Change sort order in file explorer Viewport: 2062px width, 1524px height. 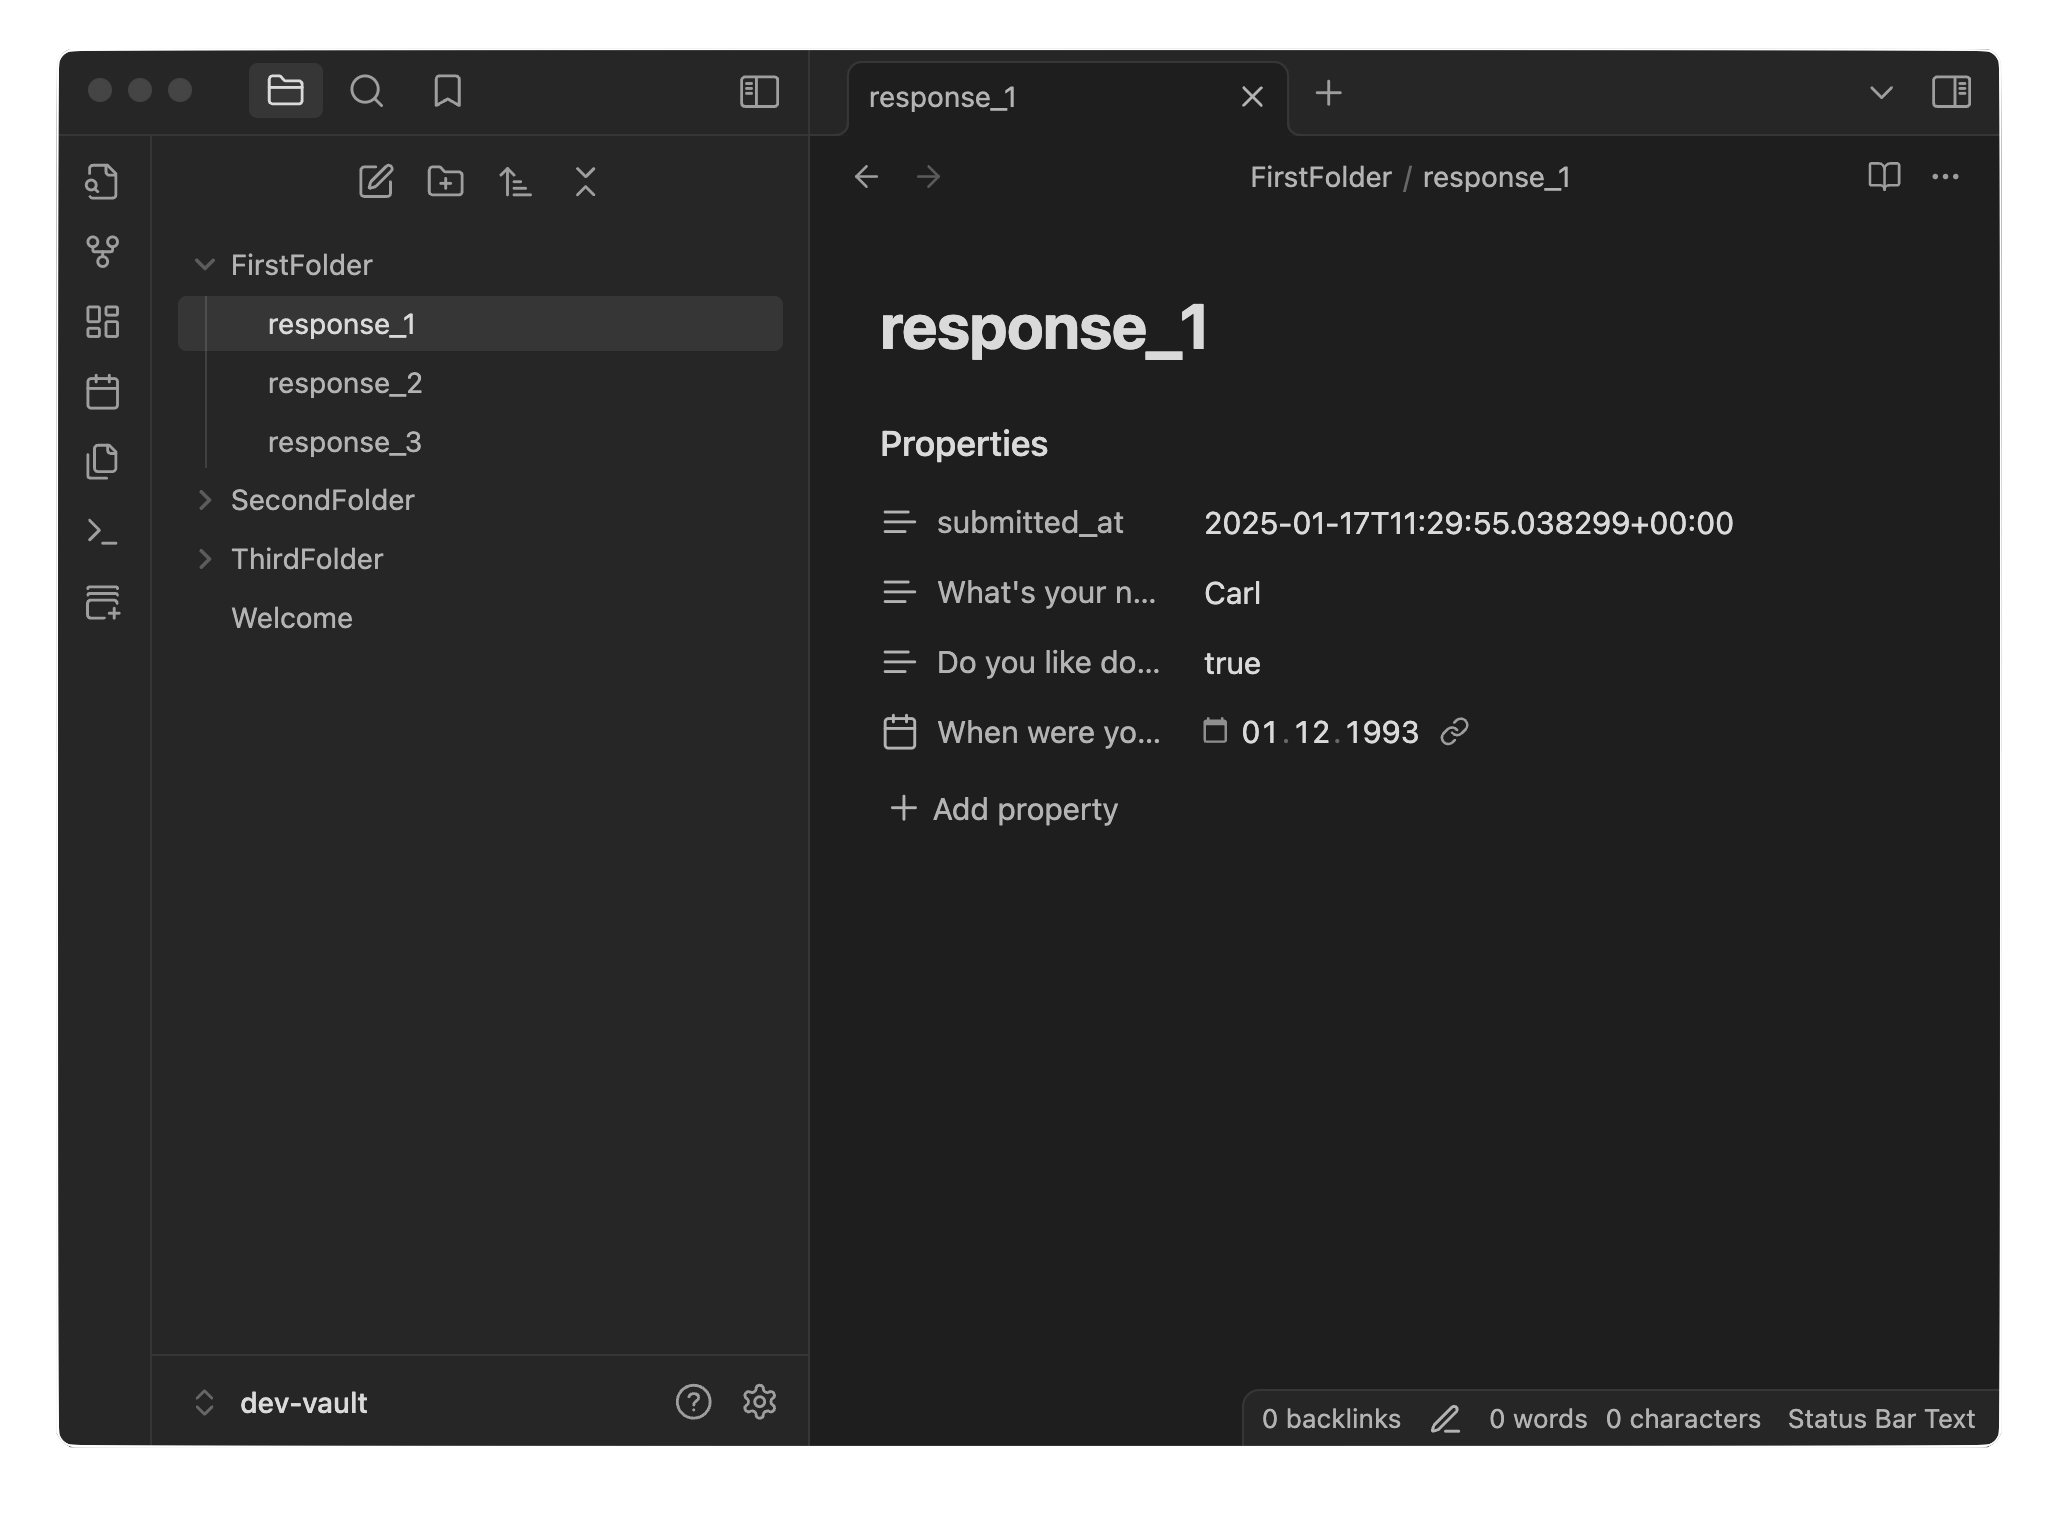(x=515, y=182)
